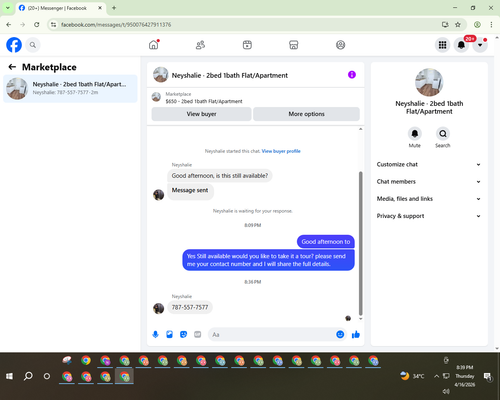Open notifications bell with 20+ badge
This screenshot has height=400, width=500.
coord(461,45)
